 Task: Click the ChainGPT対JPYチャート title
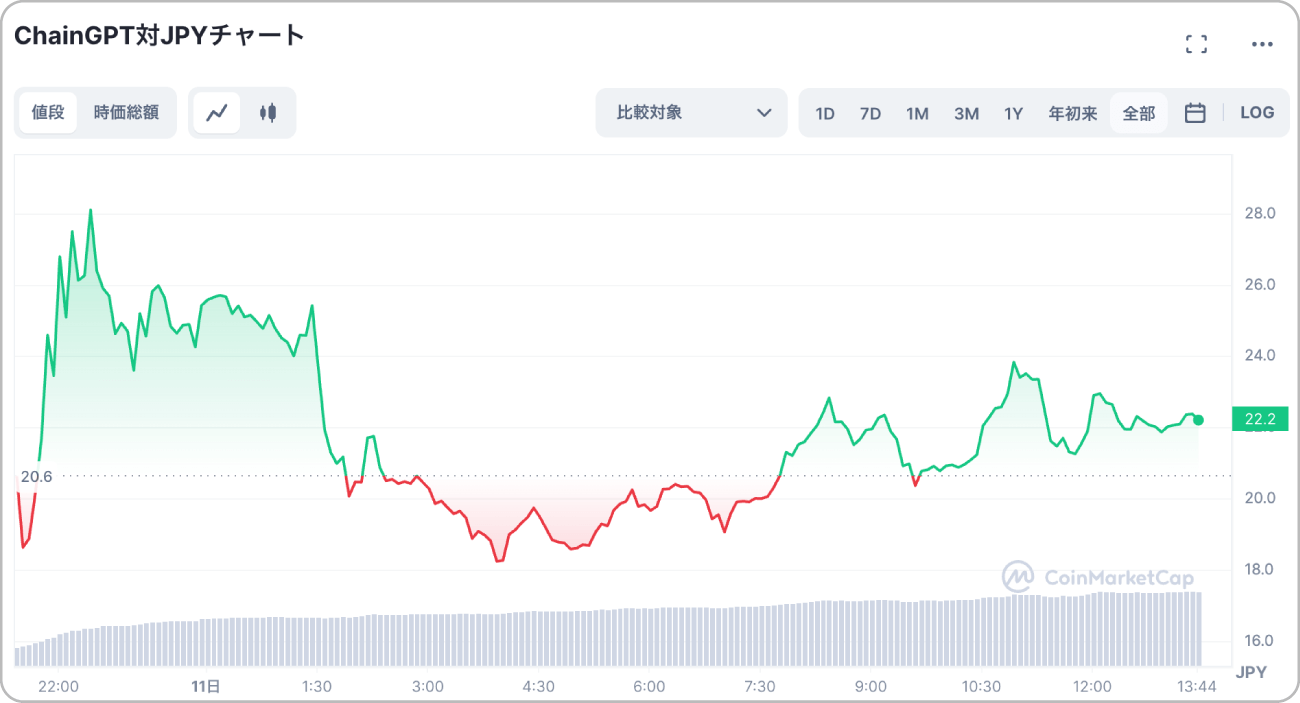coord(160,36)
